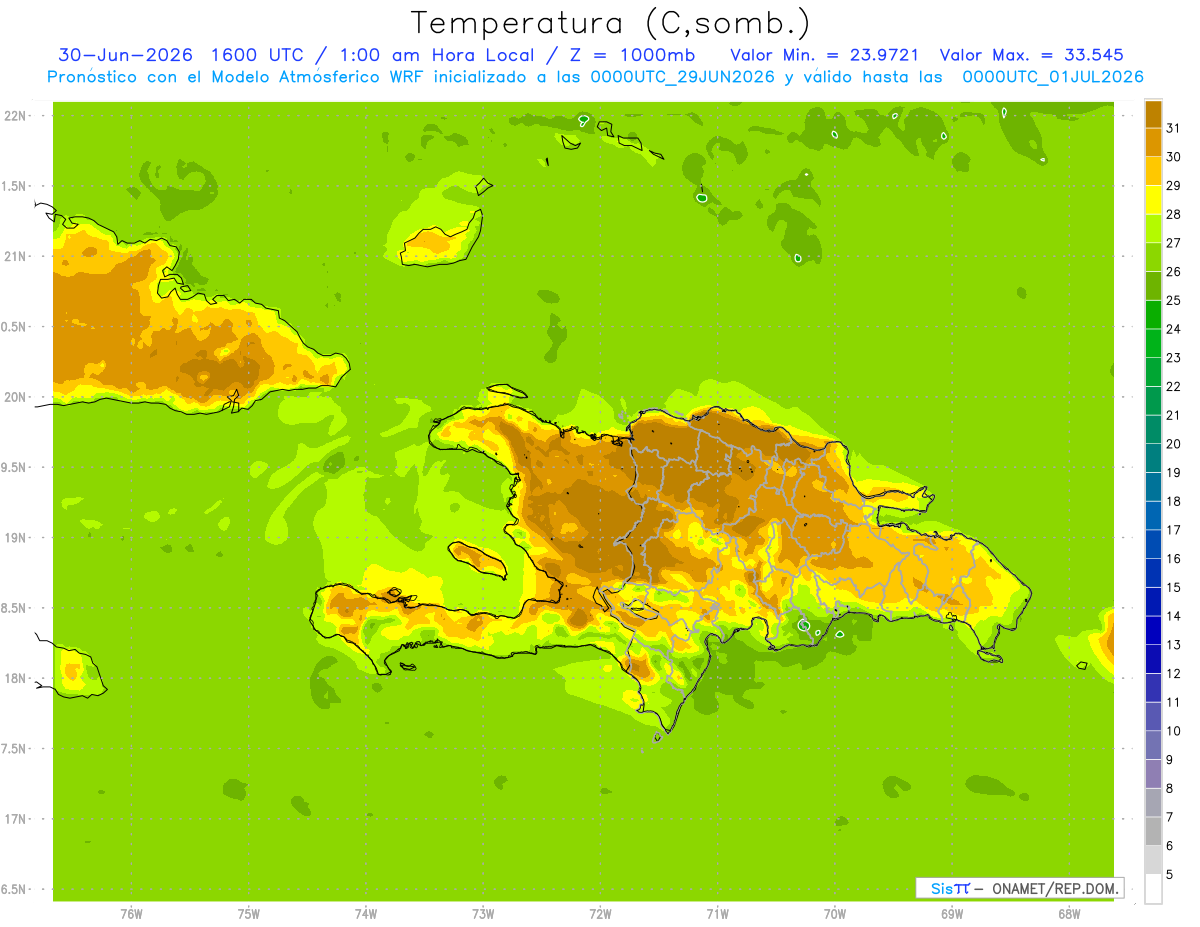Select 'Valor Min. = 23.9721' text
This screenshot has width=1200, height=927.
[x=825, y=55]
